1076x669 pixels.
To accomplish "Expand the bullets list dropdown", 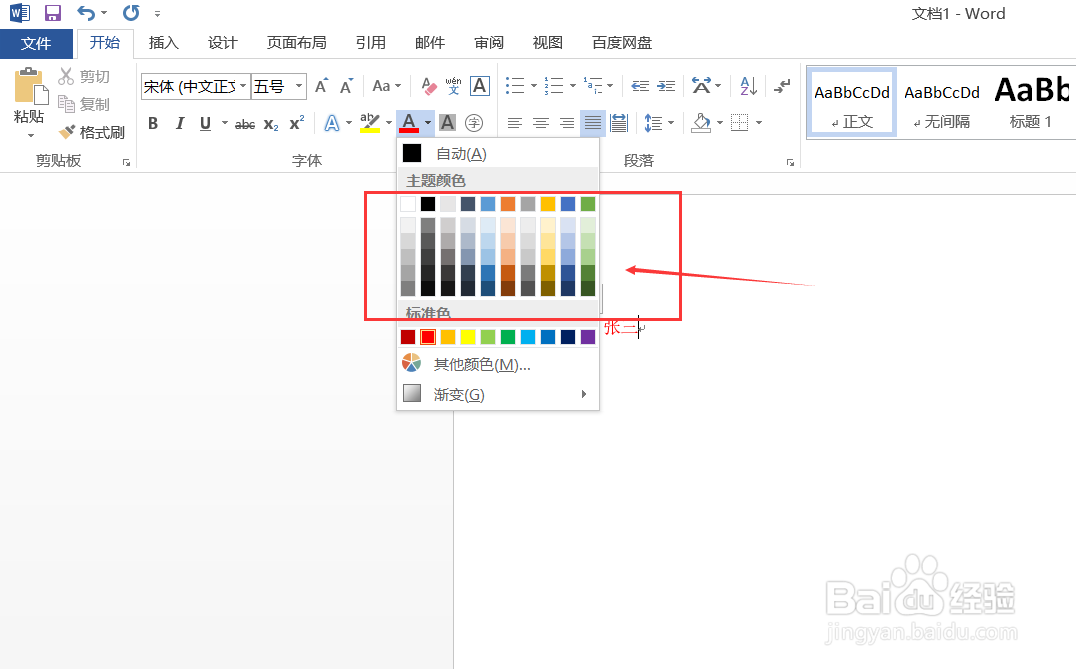I will click(534, 86).
